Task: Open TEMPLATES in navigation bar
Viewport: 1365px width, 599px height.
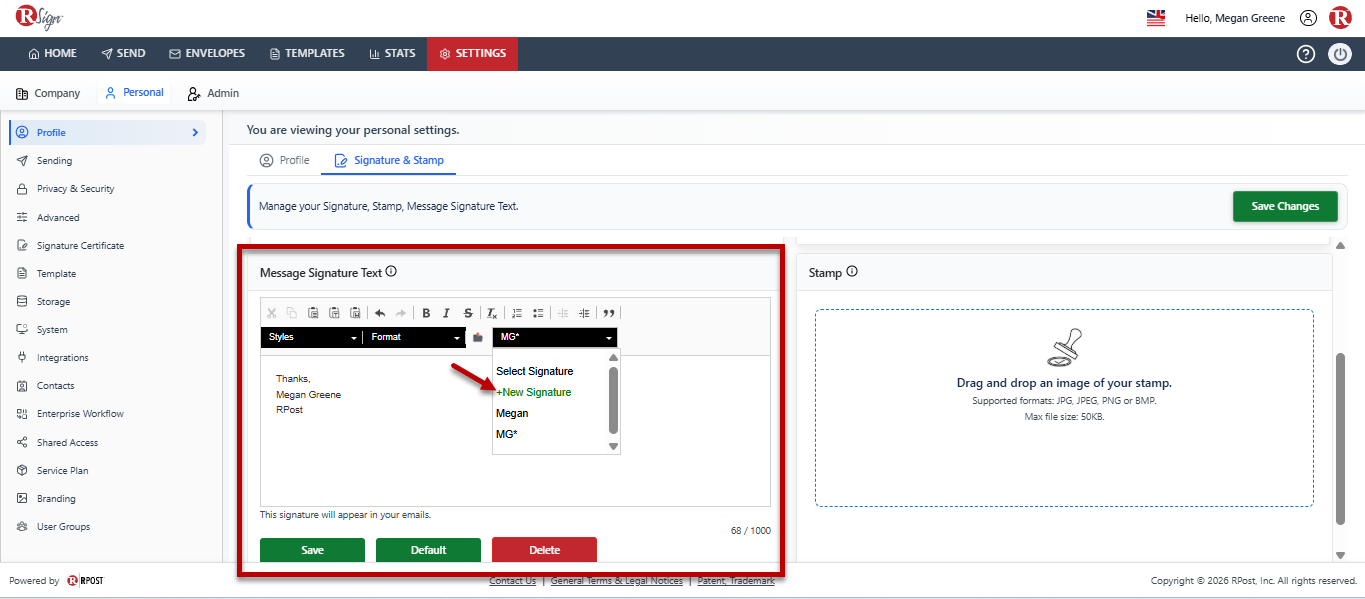Action: point(307,54)
